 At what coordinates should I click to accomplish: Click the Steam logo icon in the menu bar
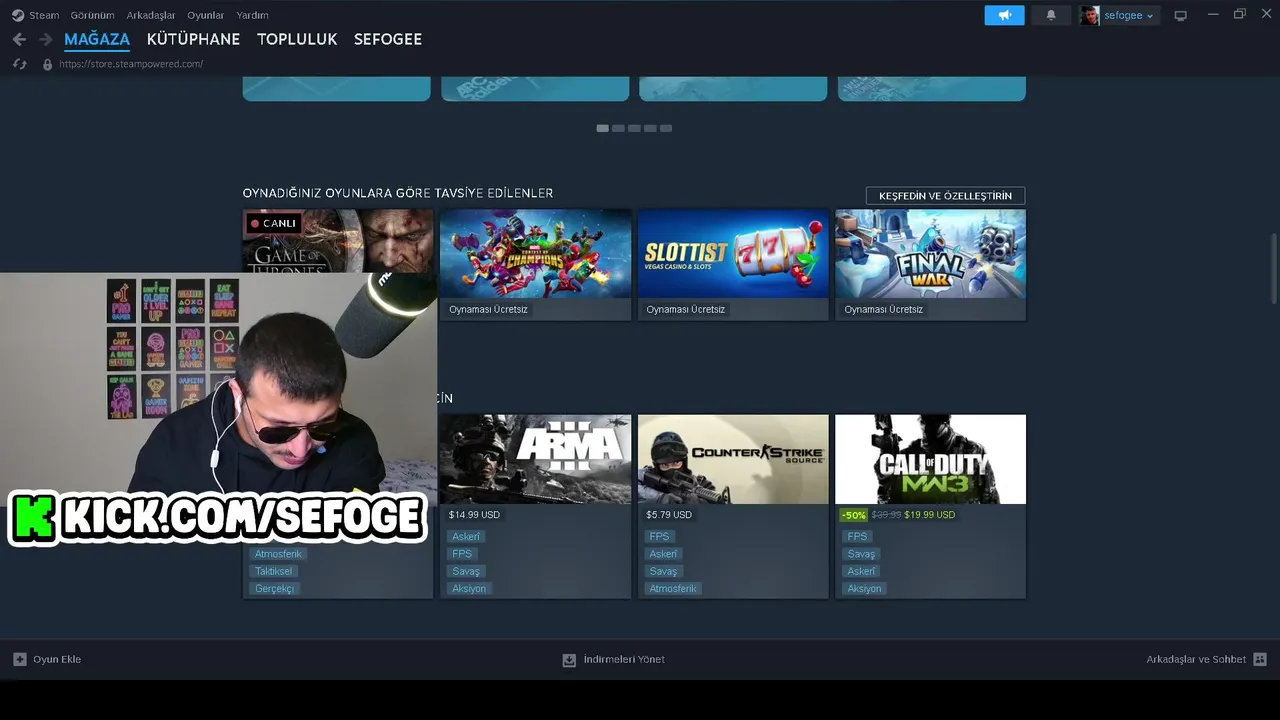tap(18, 15)
